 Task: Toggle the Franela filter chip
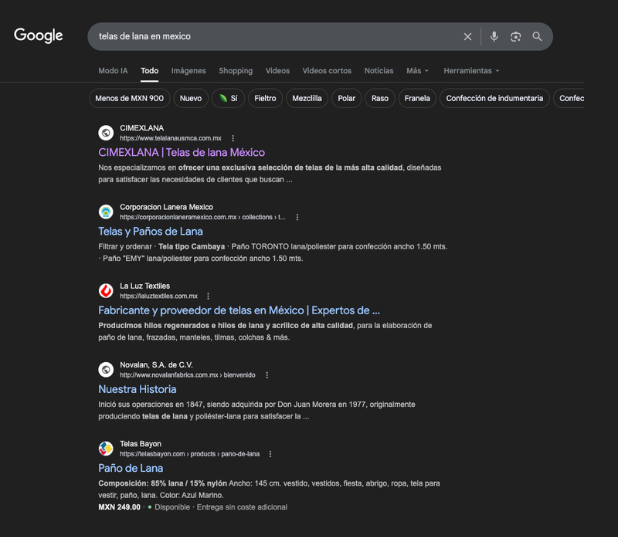(x=417, y=98)
